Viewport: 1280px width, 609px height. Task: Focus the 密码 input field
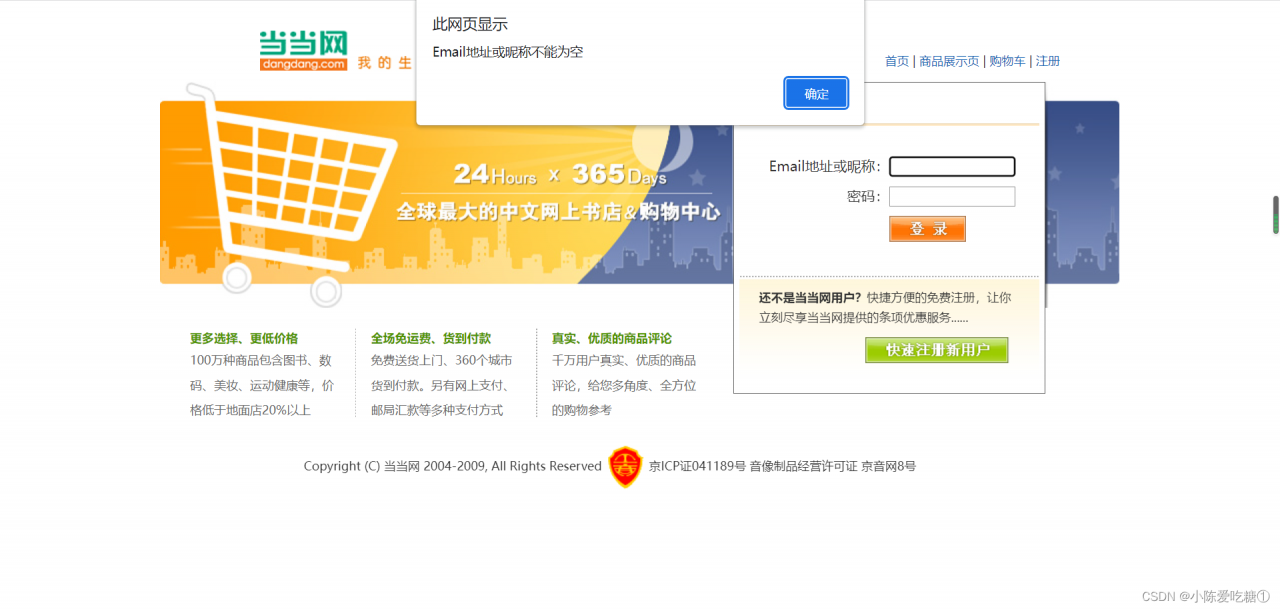point(952,196)
